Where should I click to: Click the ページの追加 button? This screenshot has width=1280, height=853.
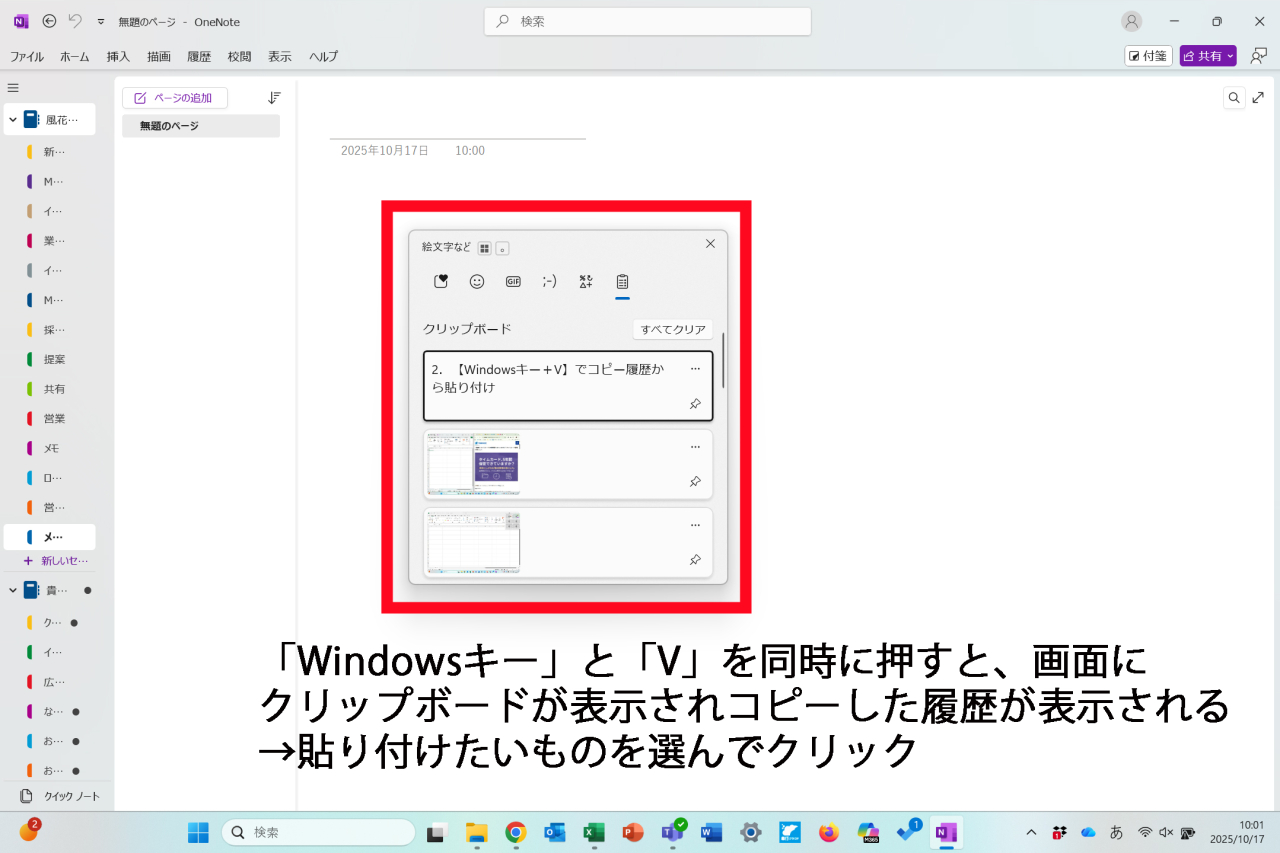coord(174,98)
